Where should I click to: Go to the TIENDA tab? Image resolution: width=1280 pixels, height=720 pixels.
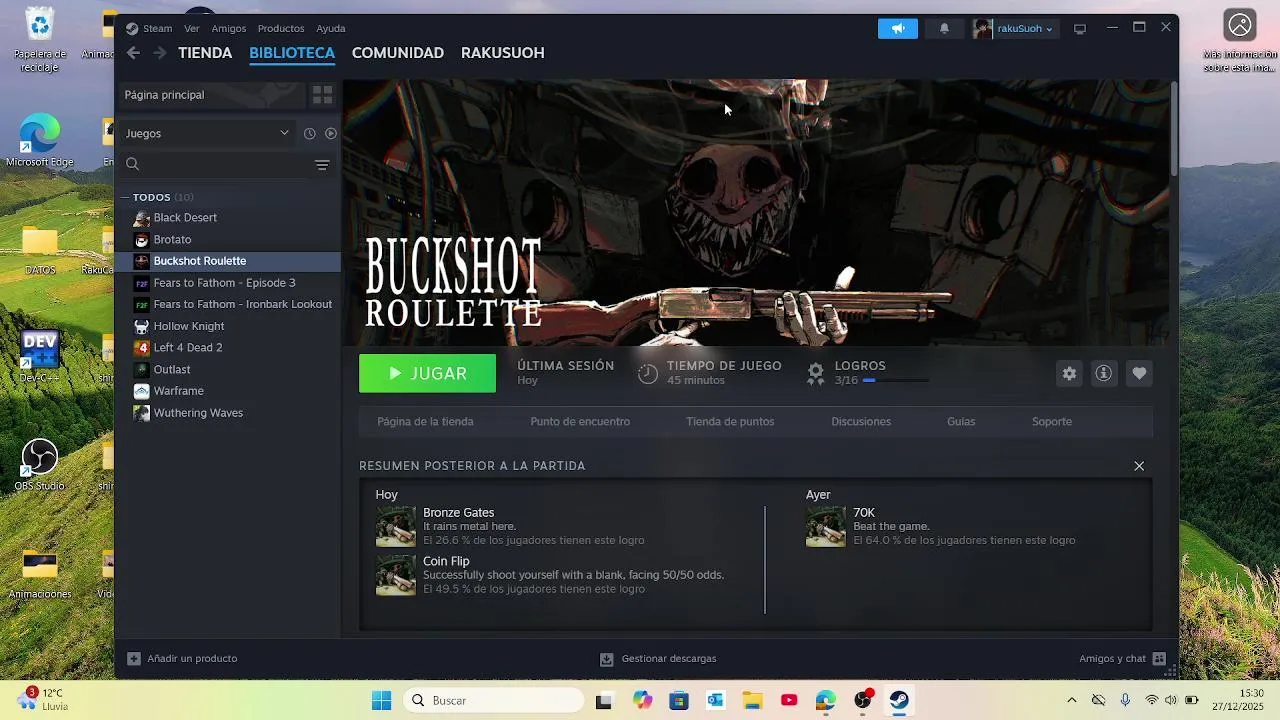point(205,53)
